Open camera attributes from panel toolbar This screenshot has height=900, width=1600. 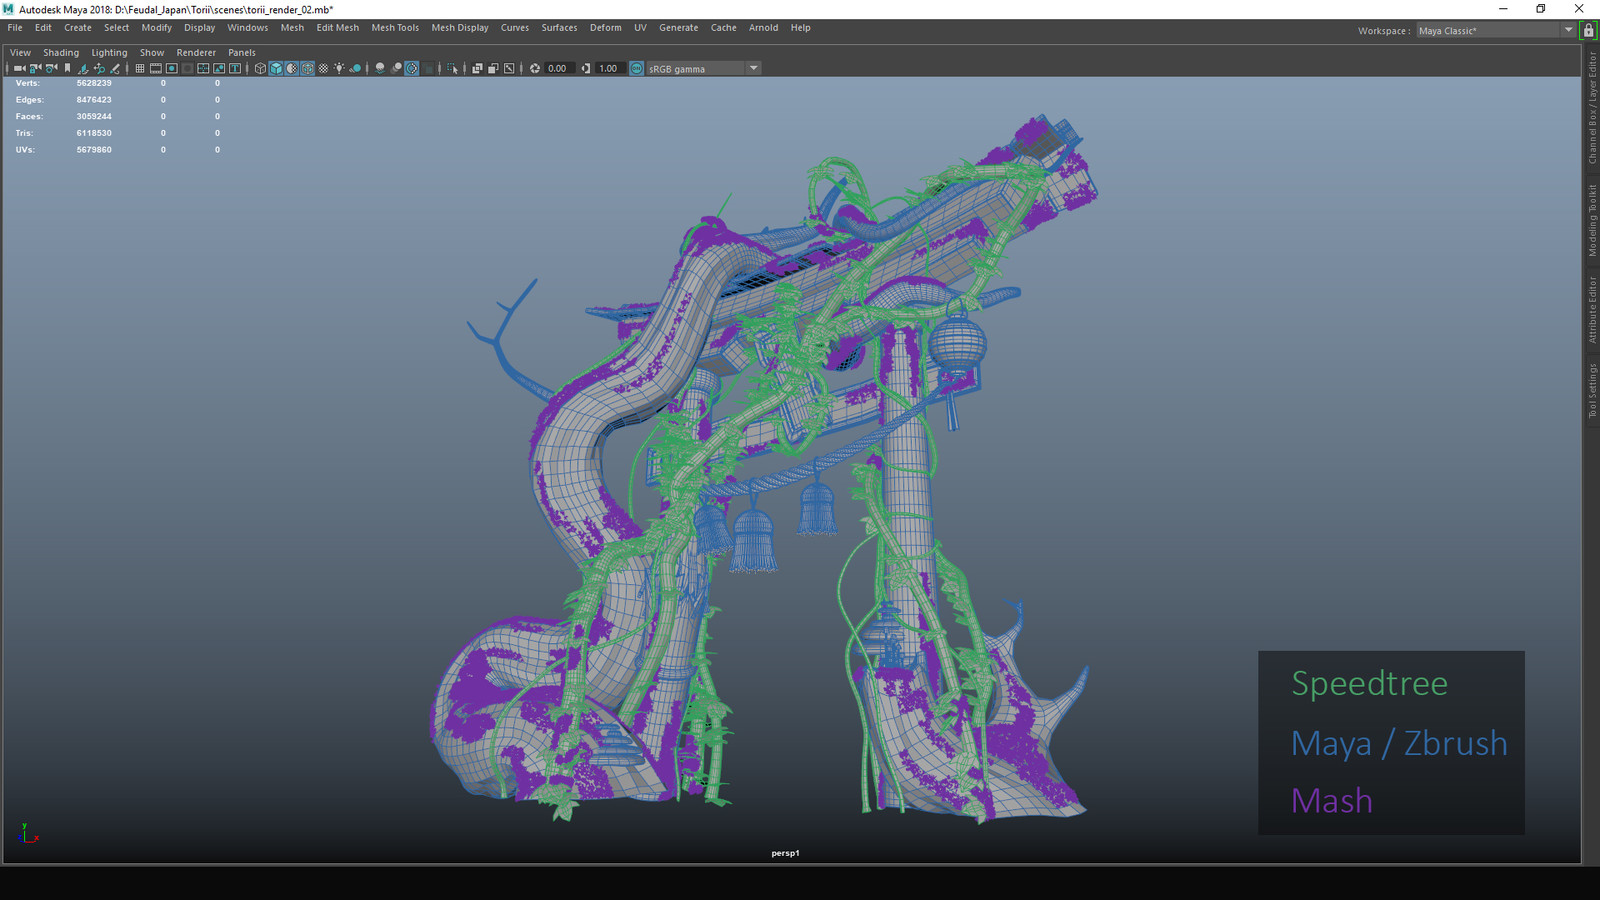[51, 68]
